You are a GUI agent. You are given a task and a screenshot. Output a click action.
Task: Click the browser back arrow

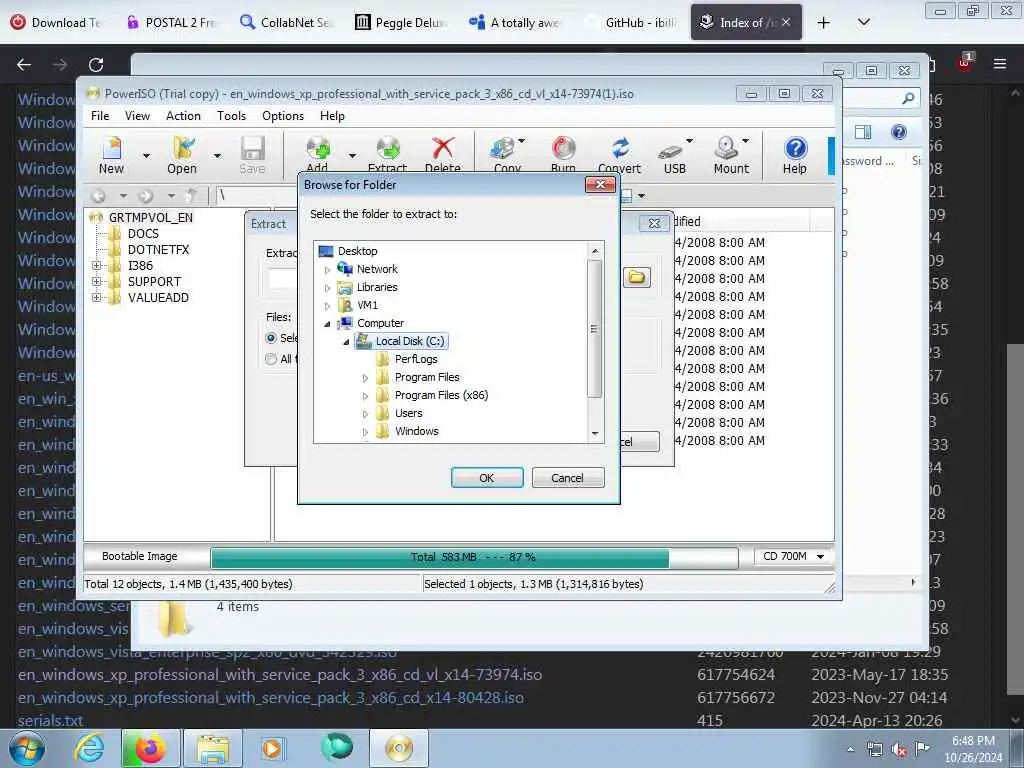point(24,65)
